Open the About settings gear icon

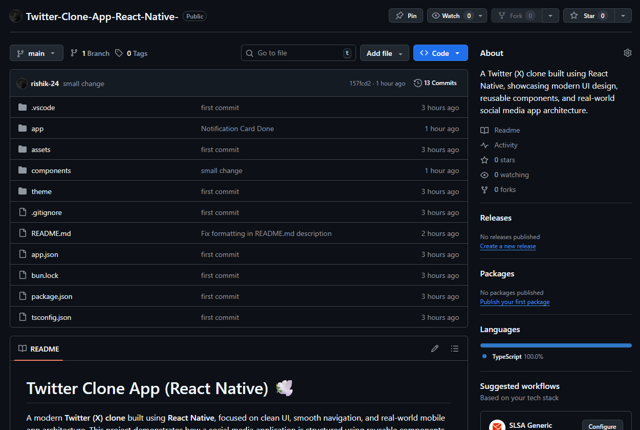click(627, 53)
